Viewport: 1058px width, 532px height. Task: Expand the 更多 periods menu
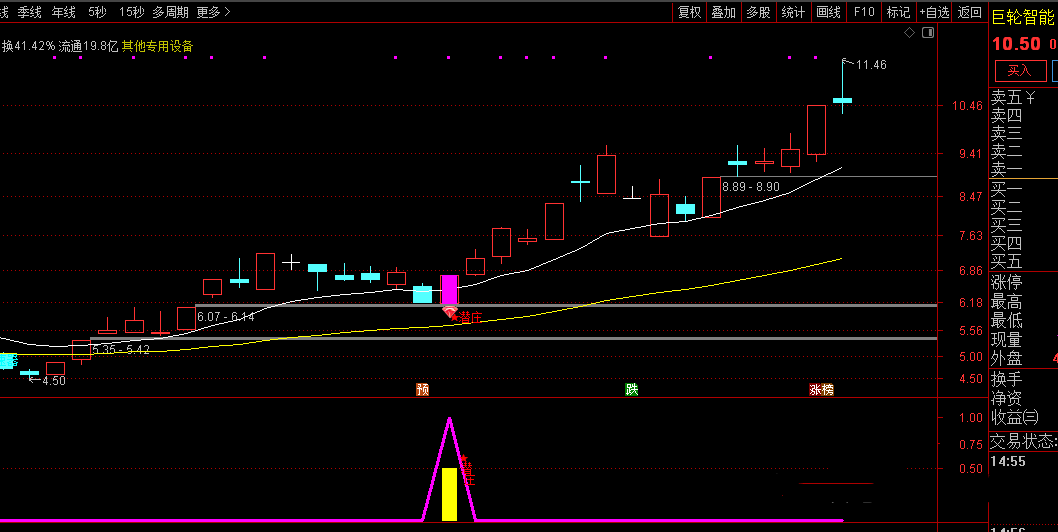(213, 12)
